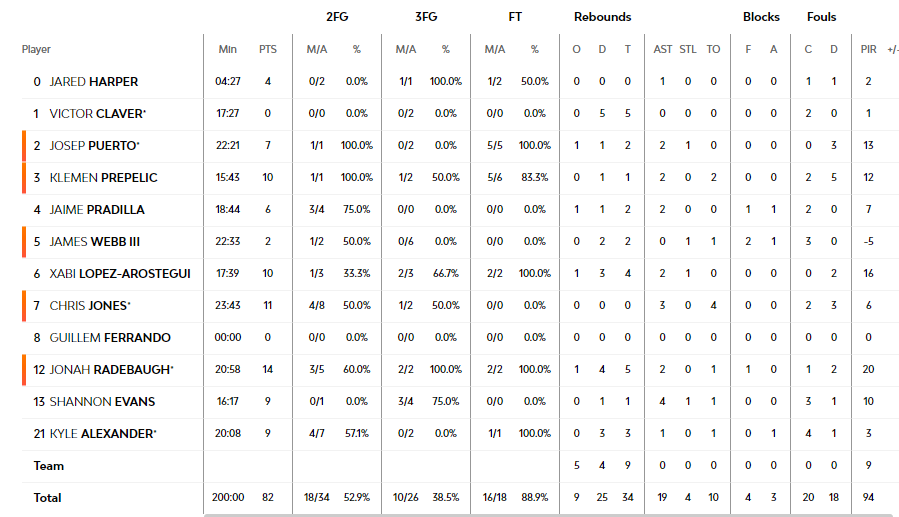This screenshot has height=517, width=899.
Task: Open Jared Harper's player profile link
Action: pyautogui.click(x=93, y=82)
